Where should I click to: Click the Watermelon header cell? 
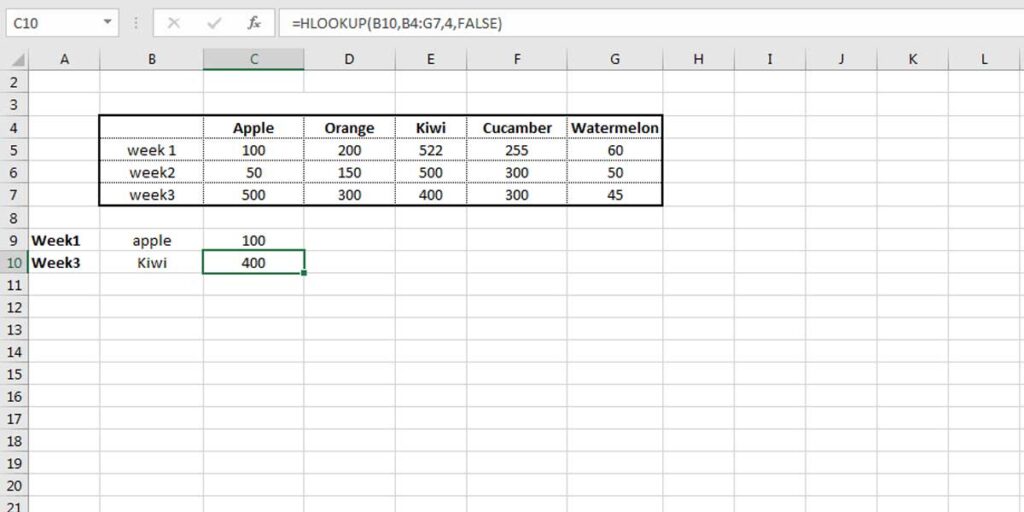(615, 128)
